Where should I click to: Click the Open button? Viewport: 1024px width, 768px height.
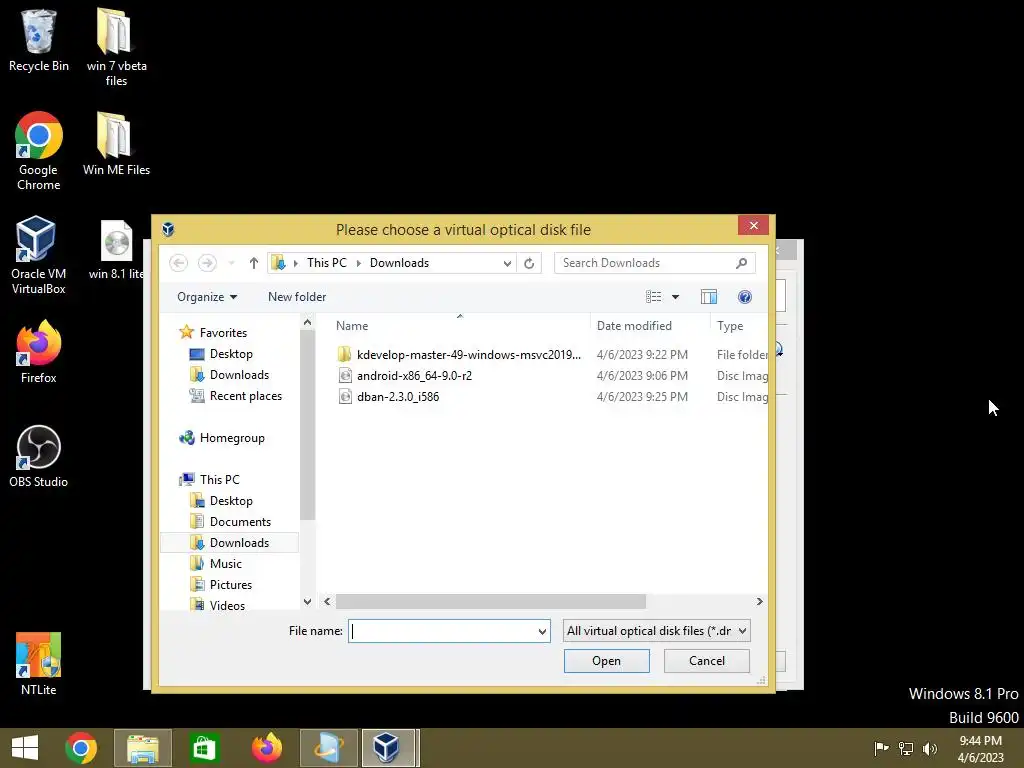tap(607, 661)
